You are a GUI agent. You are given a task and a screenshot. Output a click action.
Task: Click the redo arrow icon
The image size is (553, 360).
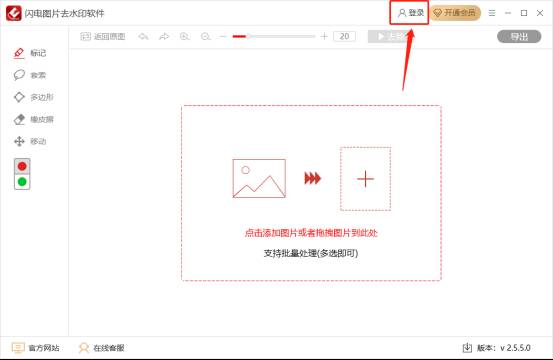[164, 36]
